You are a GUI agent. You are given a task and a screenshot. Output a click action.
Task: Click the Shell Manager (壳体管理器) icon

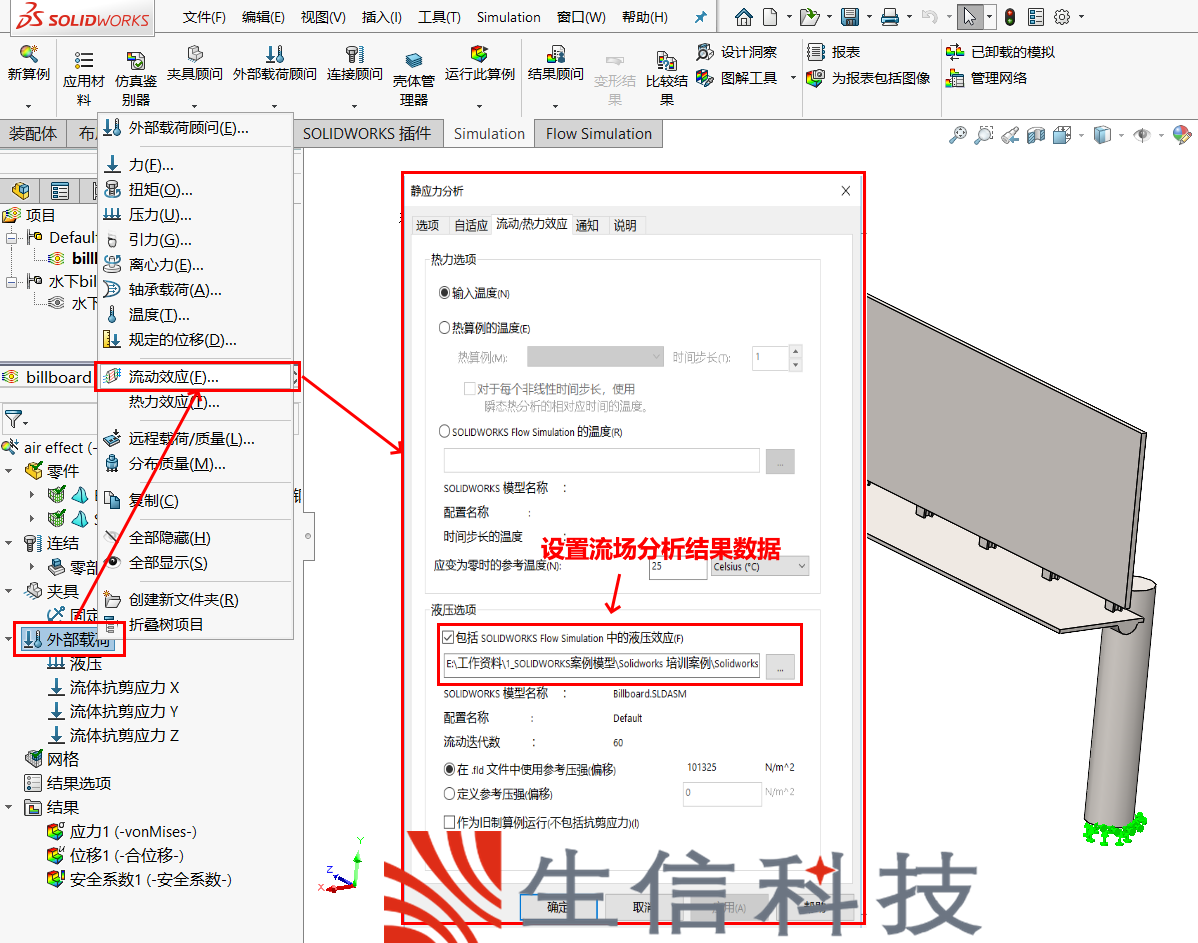click(x=413, y=60)
